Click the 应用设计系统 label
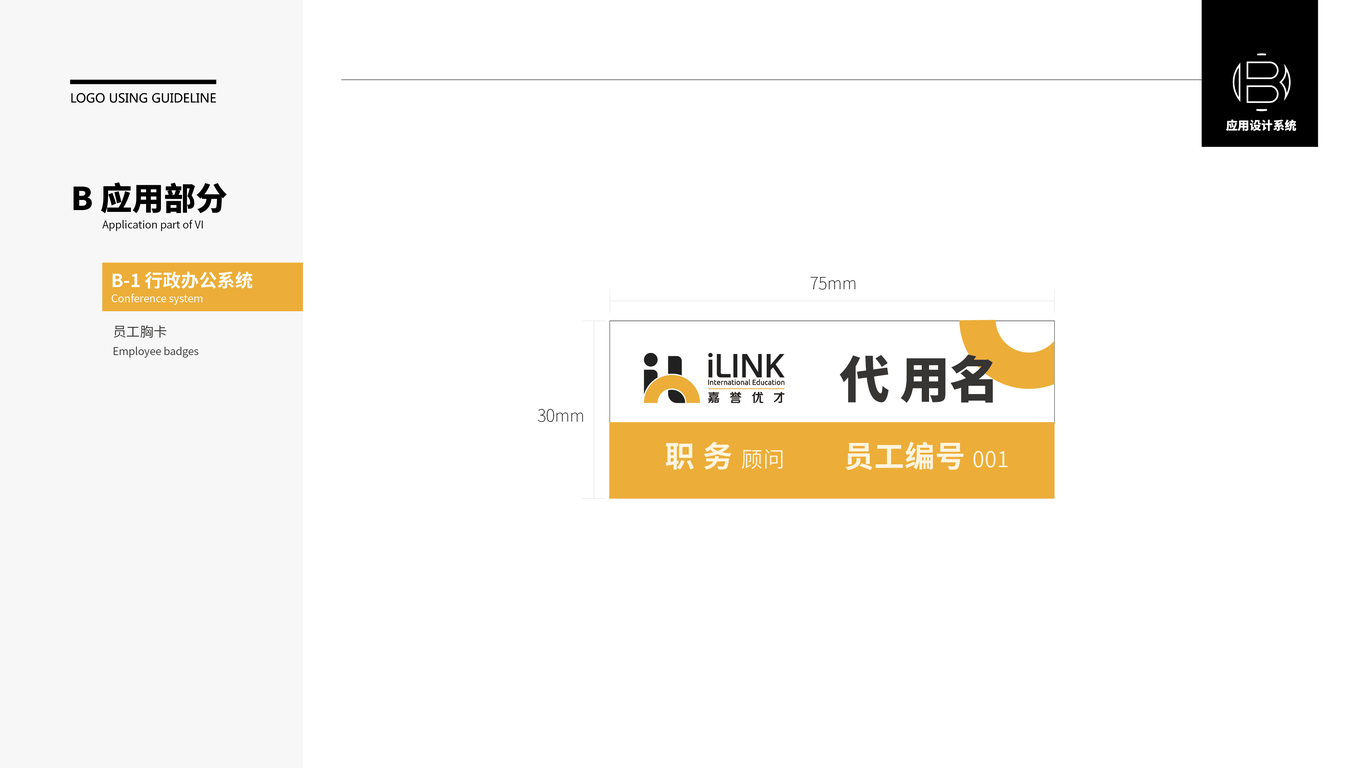The width and height of the screenshot is (1366, 768). point(1261,126)
